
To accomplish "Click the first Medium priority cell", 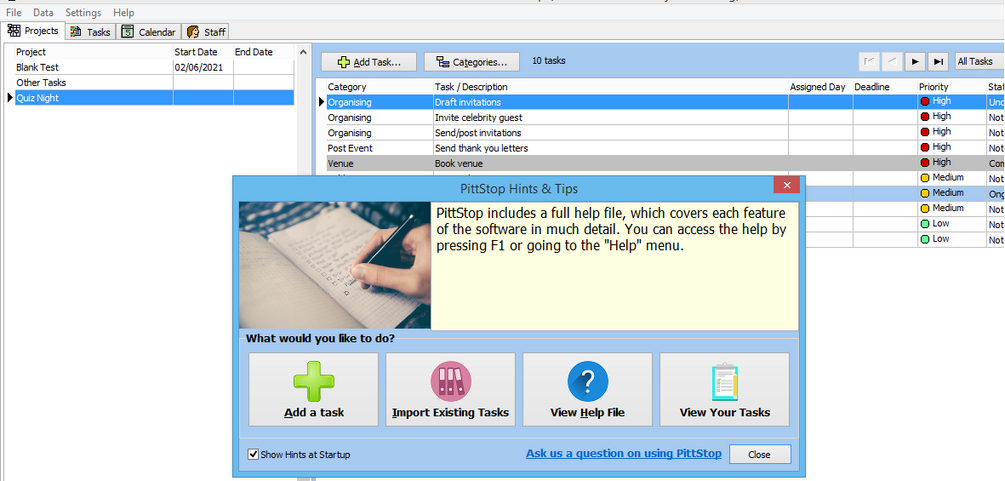I will (x=952, y=178).
